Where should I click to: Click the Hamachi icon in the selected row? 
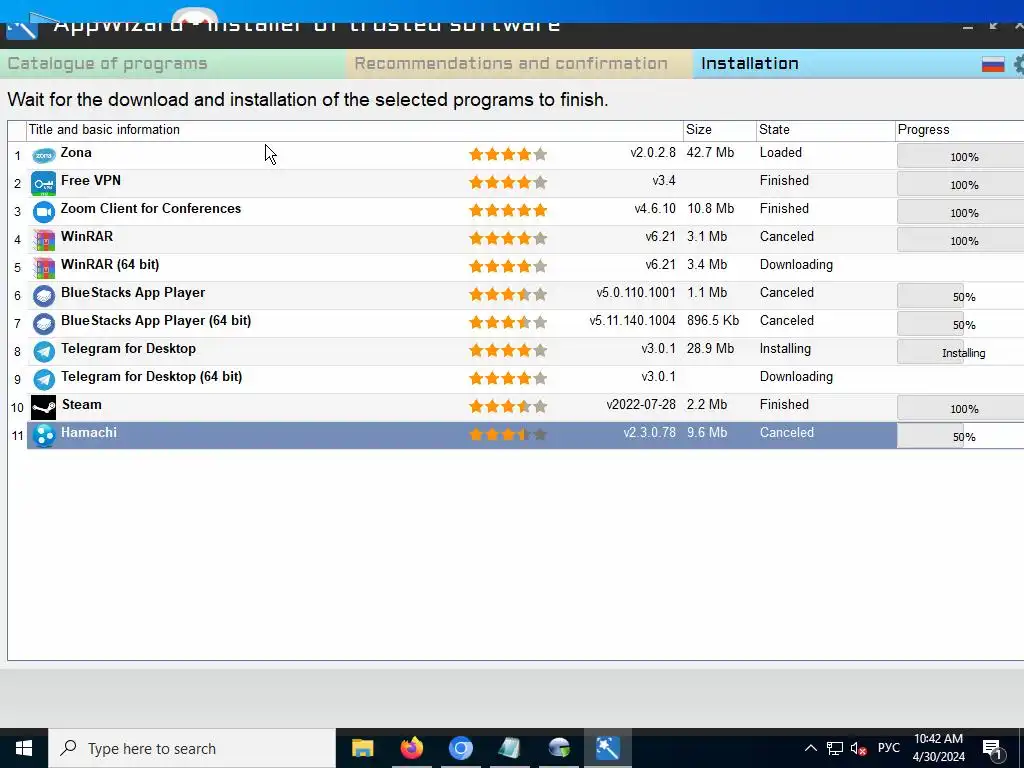44,436
